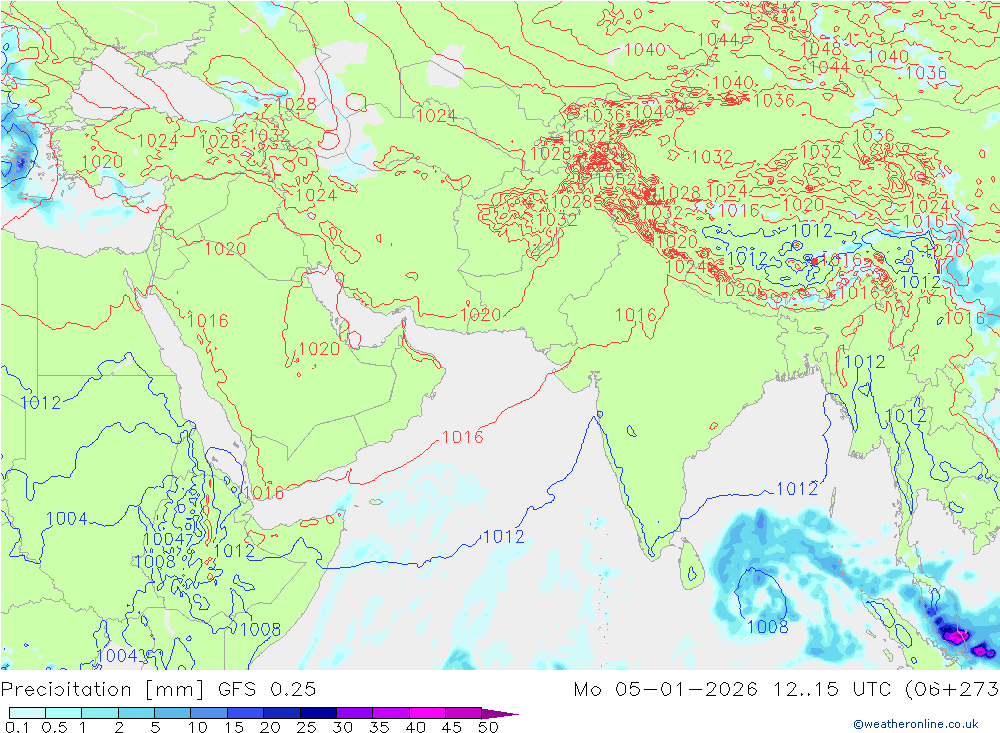Click the purple arrow tip ending the legend
The width and height of the screenshot is (1000, 733).
[x=499, y=713]
